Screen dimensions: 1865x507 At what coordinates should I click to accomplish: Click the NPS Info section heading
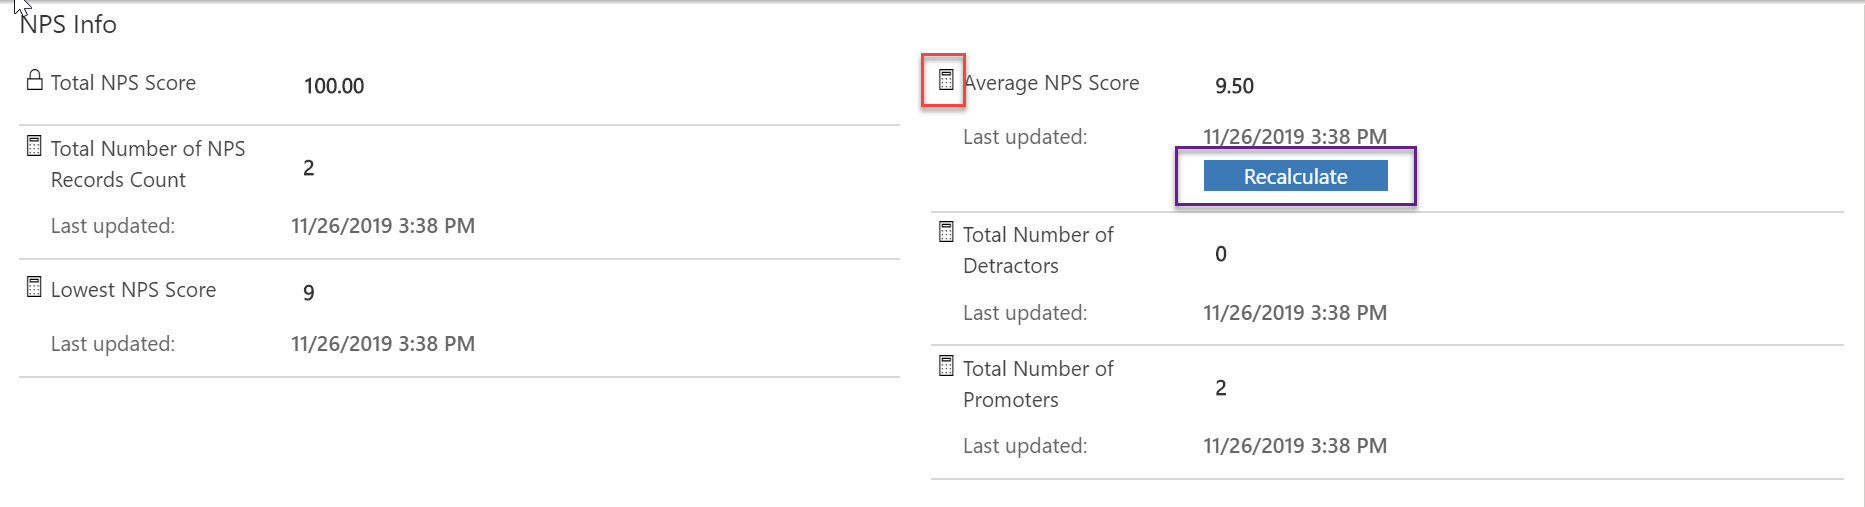68,24
